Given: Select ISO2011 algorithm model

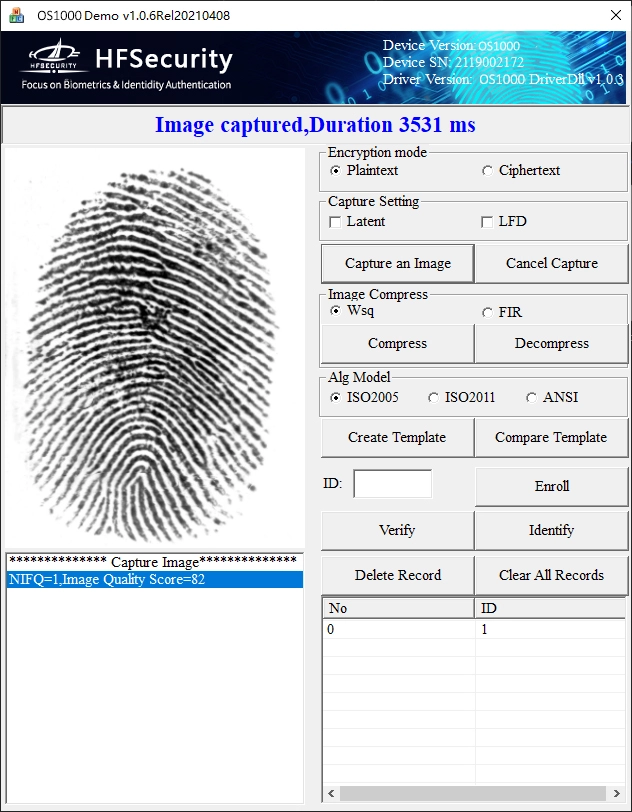Looking at the screenshot, I should (462, 397).
